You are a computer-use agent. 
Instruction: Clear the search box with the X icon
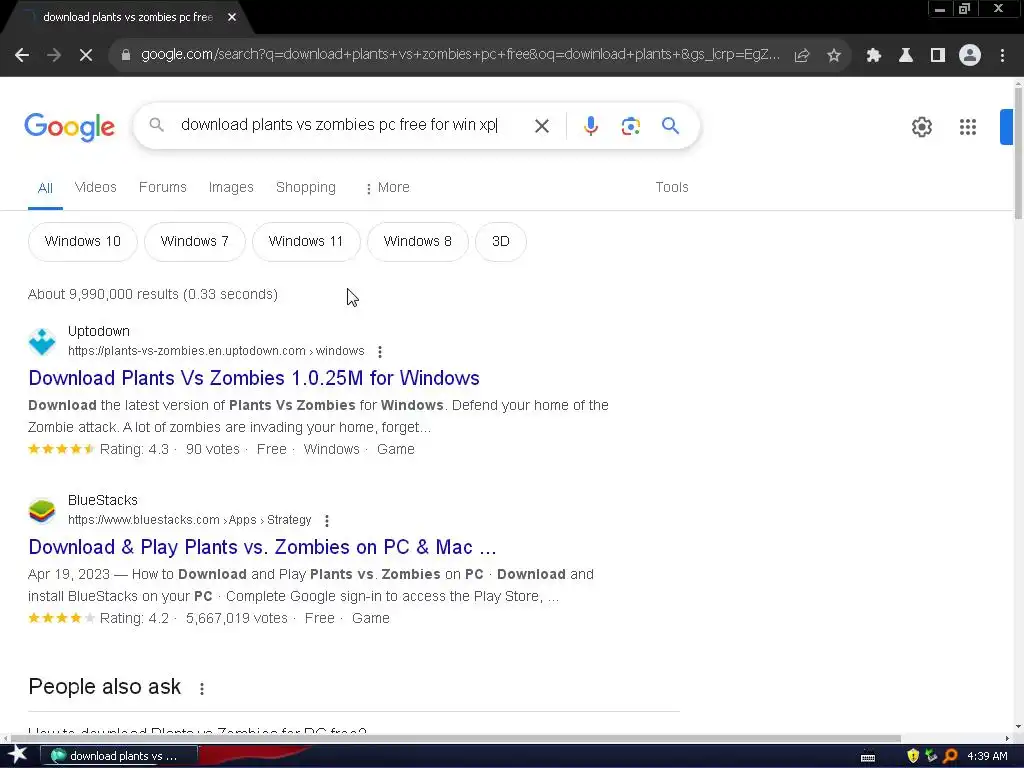pyautogui.click(x=541, y=126)
